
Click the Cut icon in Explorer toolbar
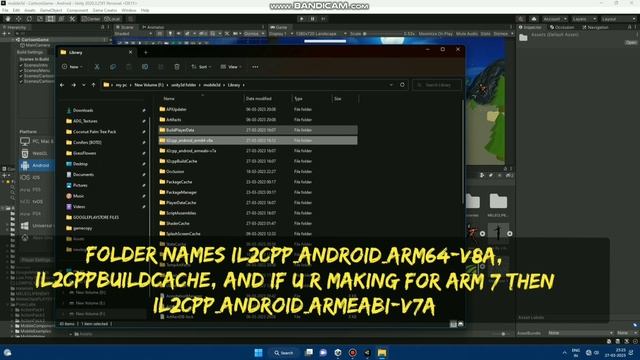(x=97, y=67)
